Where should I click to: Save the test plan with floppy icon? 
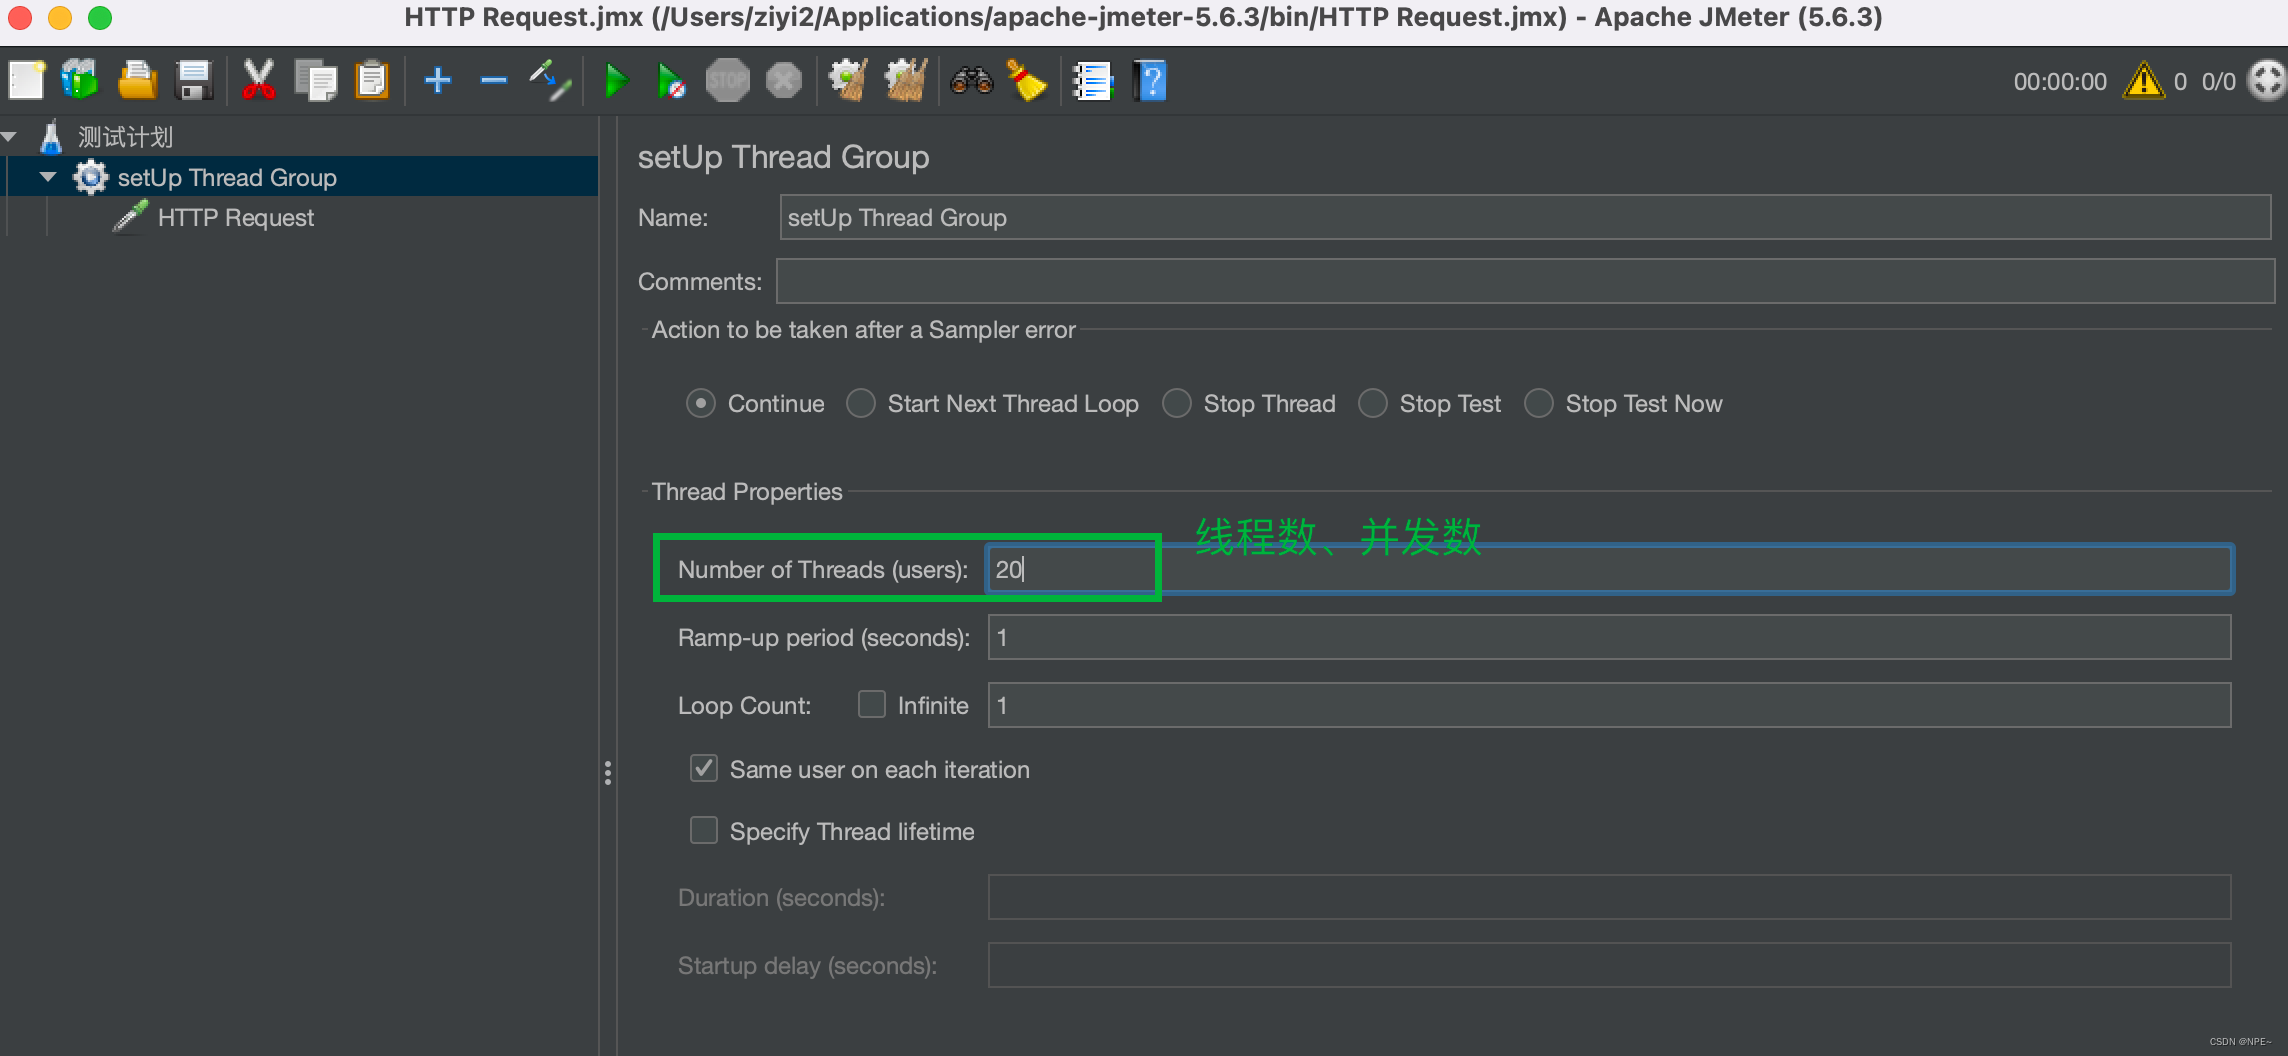194,81
